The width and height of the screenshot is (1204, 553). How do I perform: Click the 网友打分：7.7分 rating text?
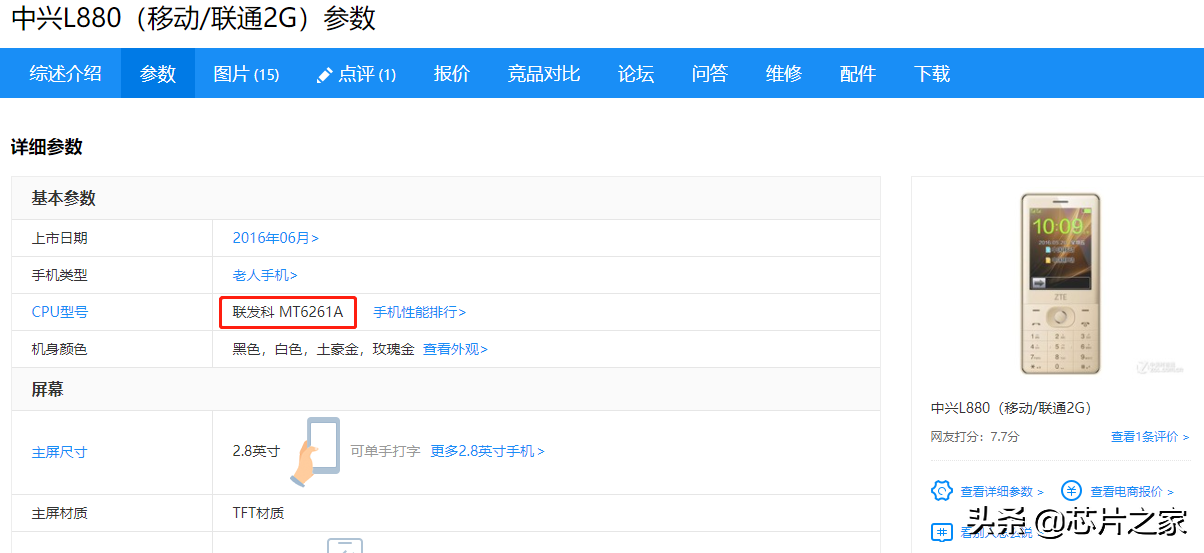click(975, 437)
